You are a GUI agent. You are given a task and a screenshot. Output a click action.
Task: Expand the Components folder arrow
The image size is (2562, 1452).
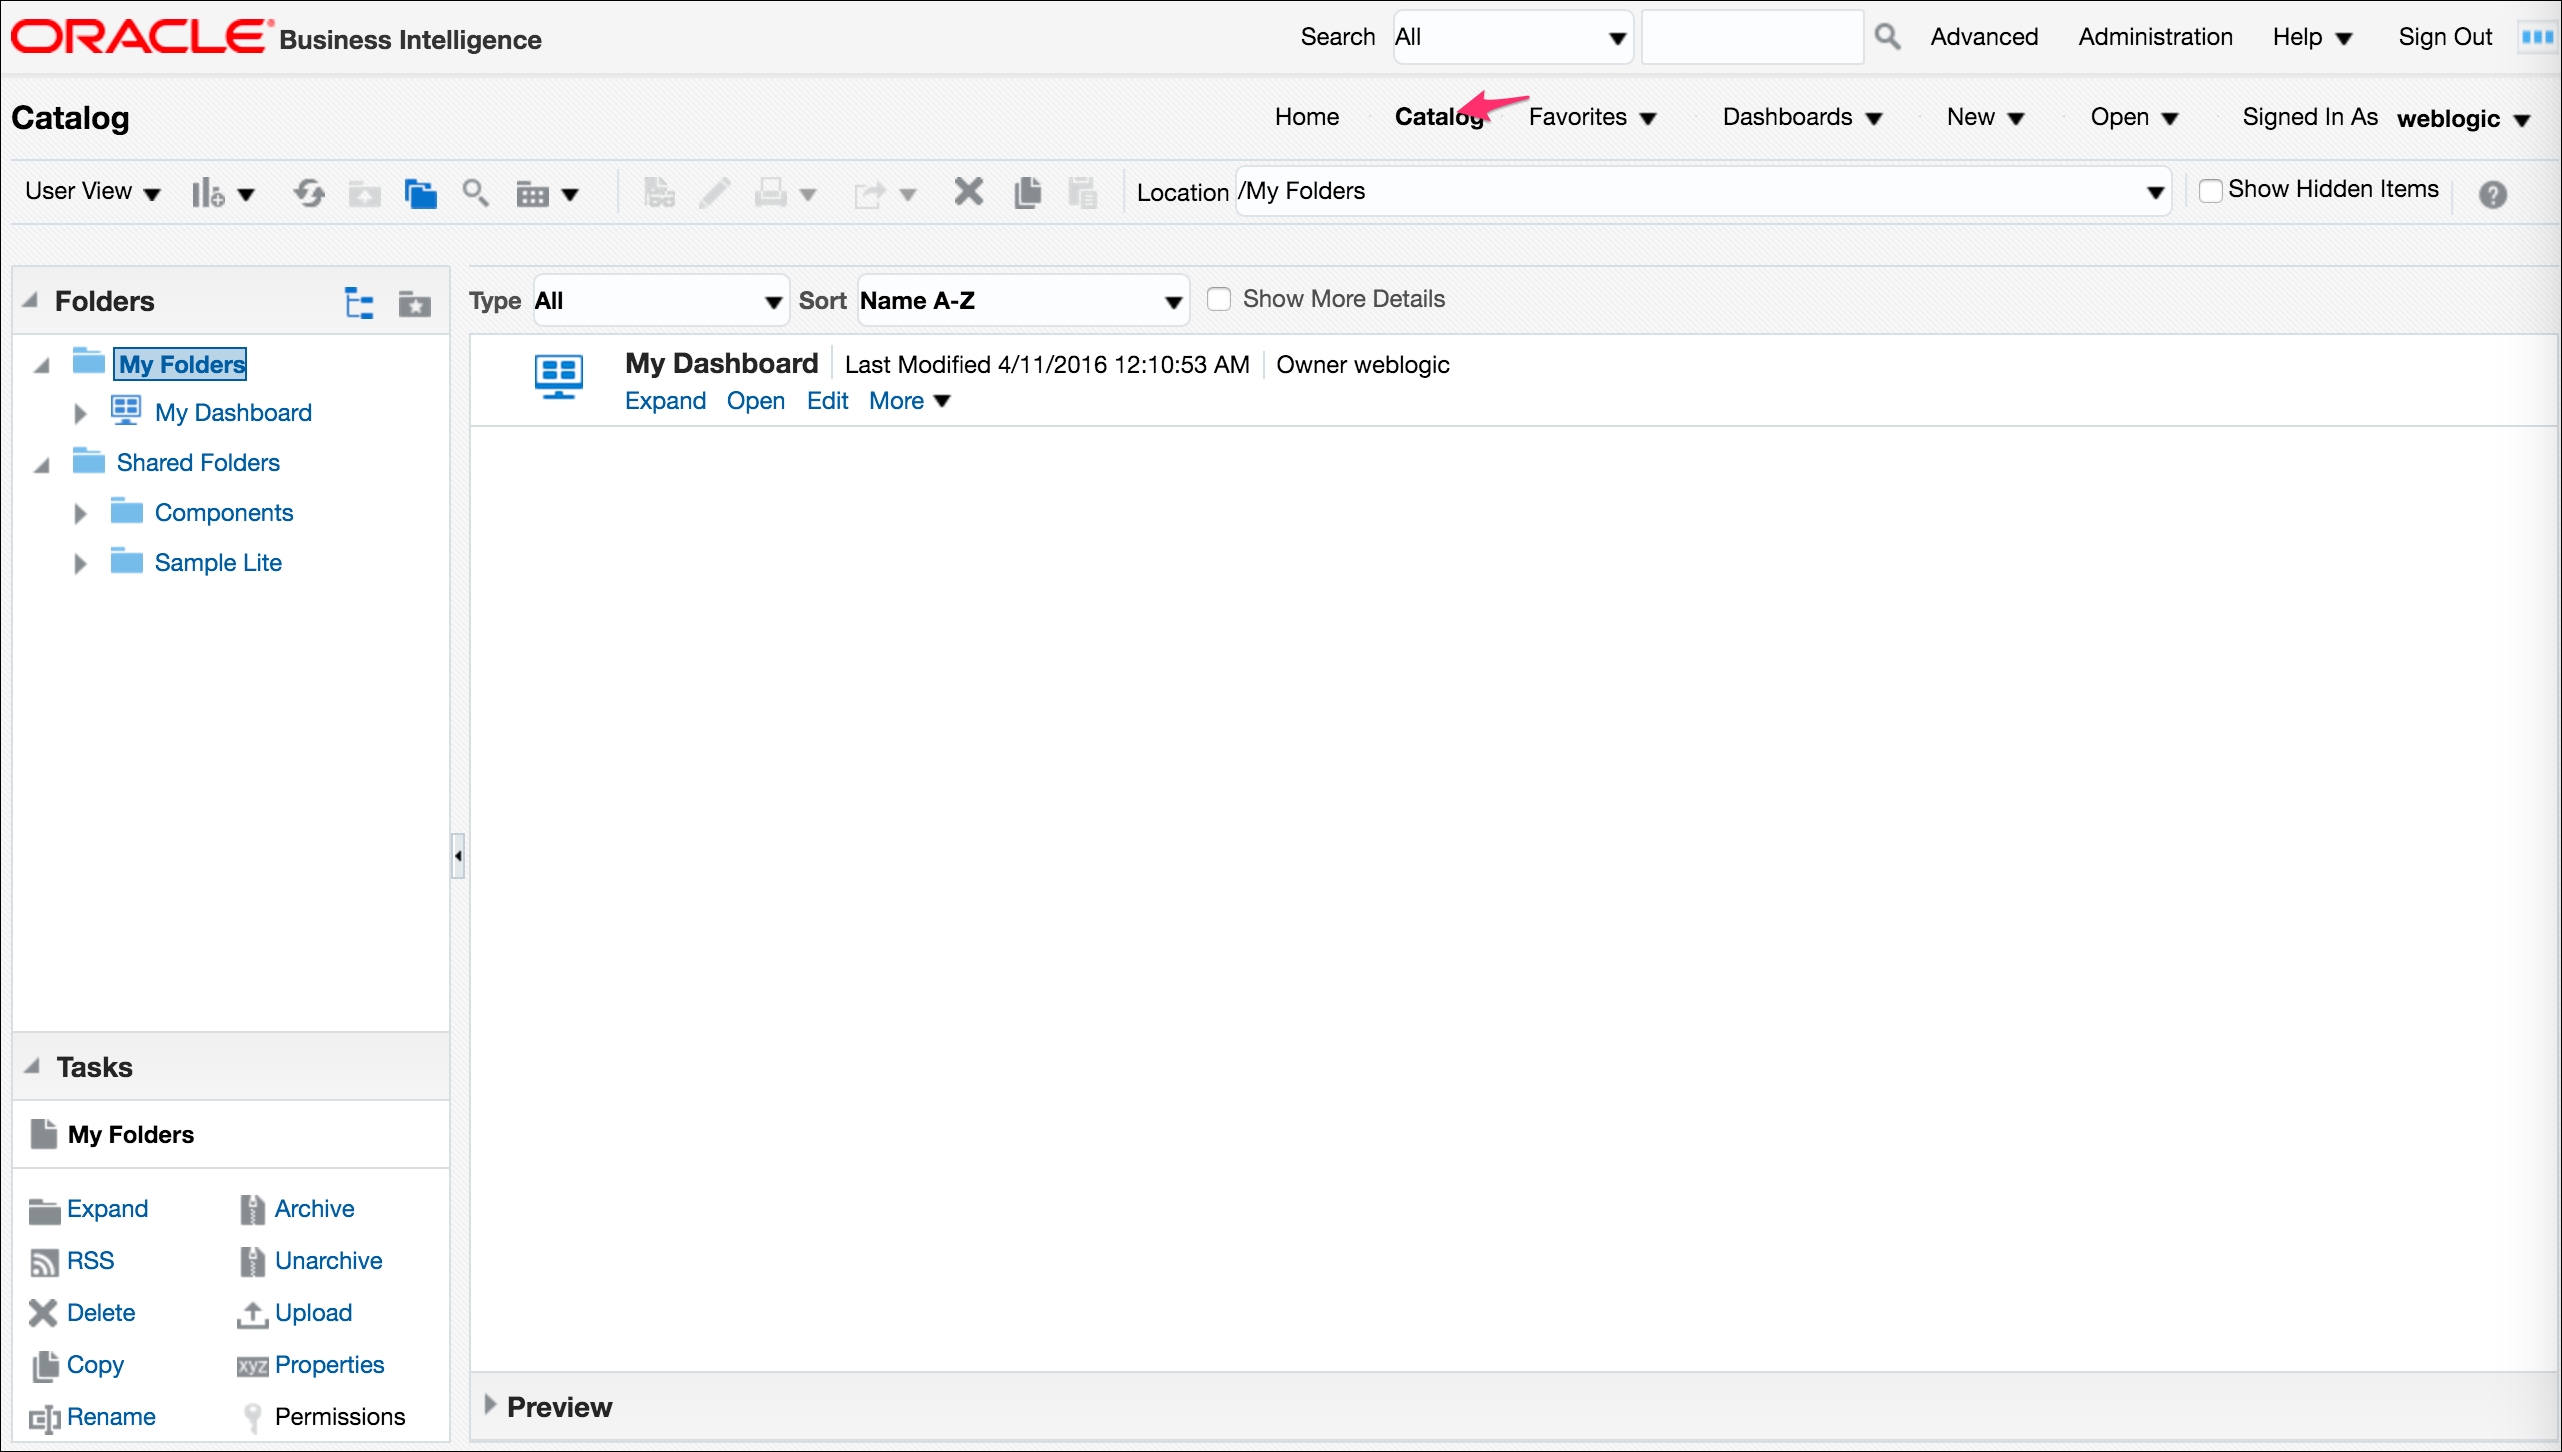[x=81, y=513]
